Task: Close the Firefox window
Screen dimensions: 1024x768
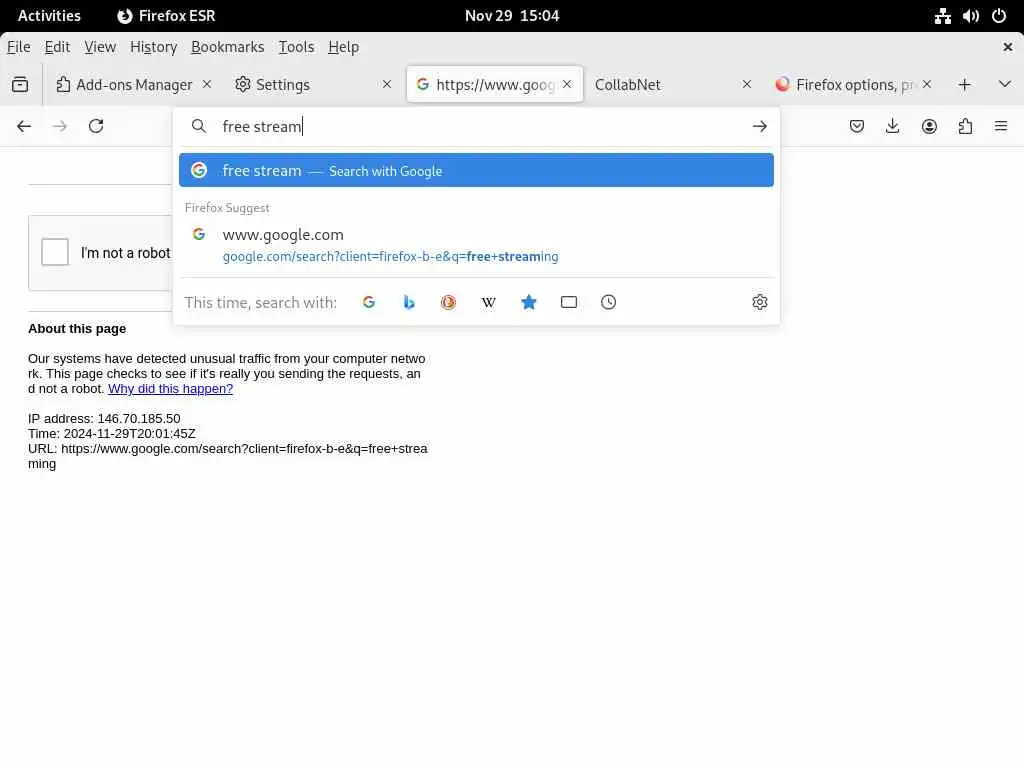Action: (x=1008, y=47)
